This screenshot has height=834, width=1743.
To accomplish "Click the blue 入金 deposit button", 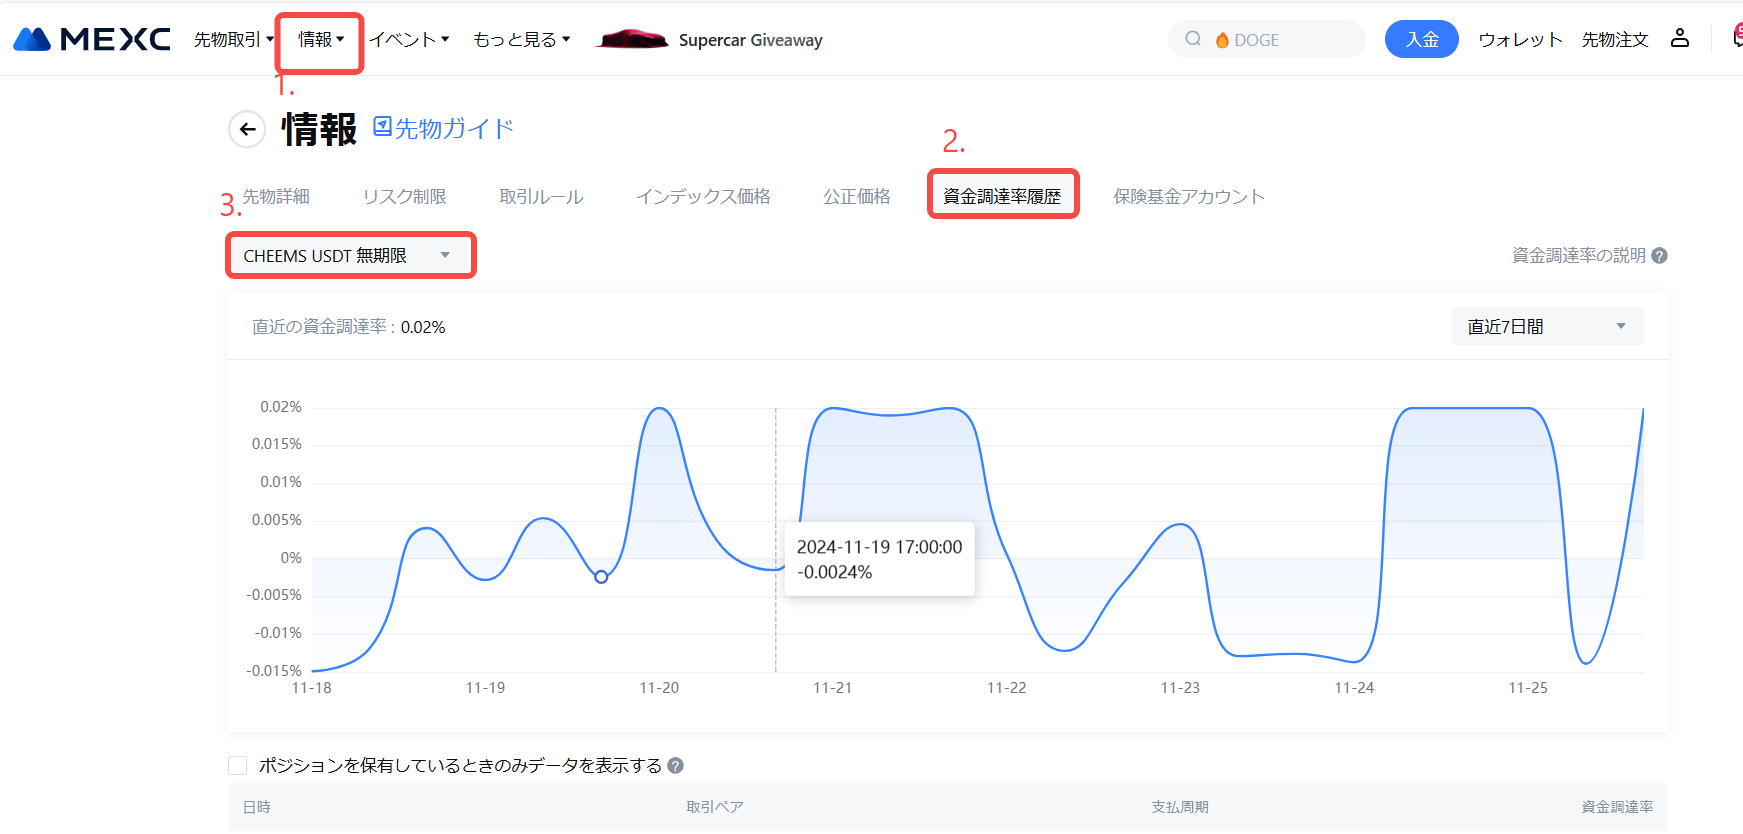I will click(x=1421, y=40).
